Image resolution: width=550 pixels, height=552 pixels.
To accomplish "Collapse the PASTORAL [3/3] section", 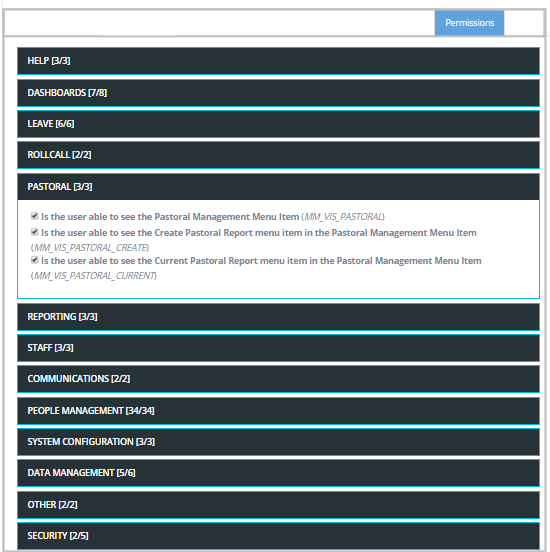I will 278,187.
